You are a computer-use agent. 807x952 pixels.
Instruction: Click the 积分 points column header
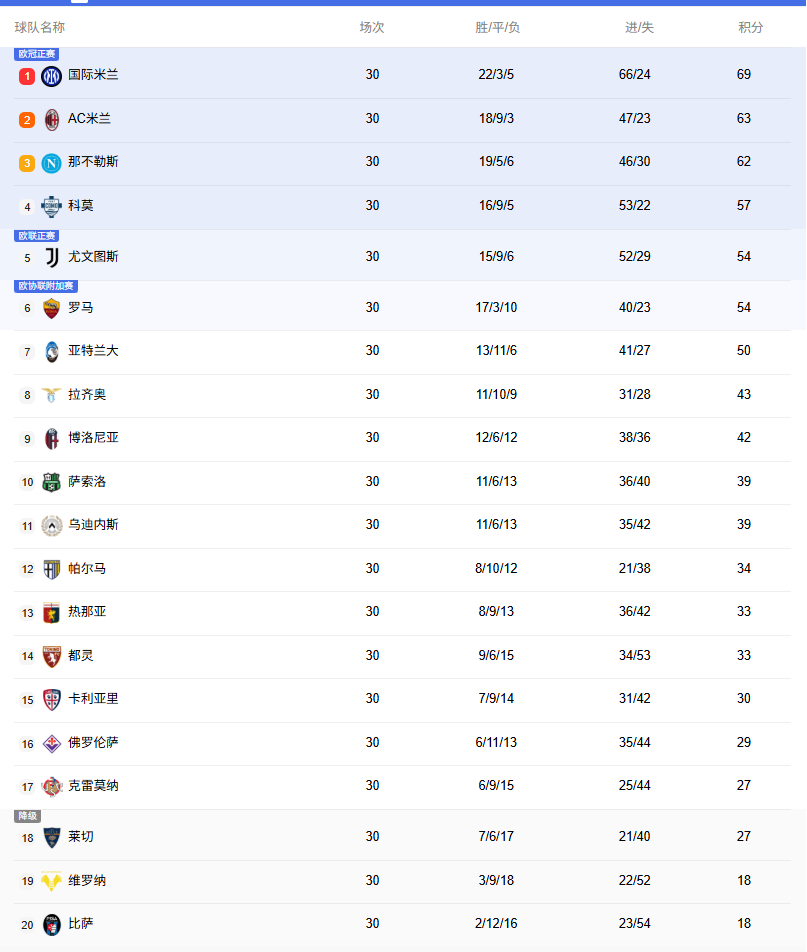pyautogui.click(x=751, y=28)
